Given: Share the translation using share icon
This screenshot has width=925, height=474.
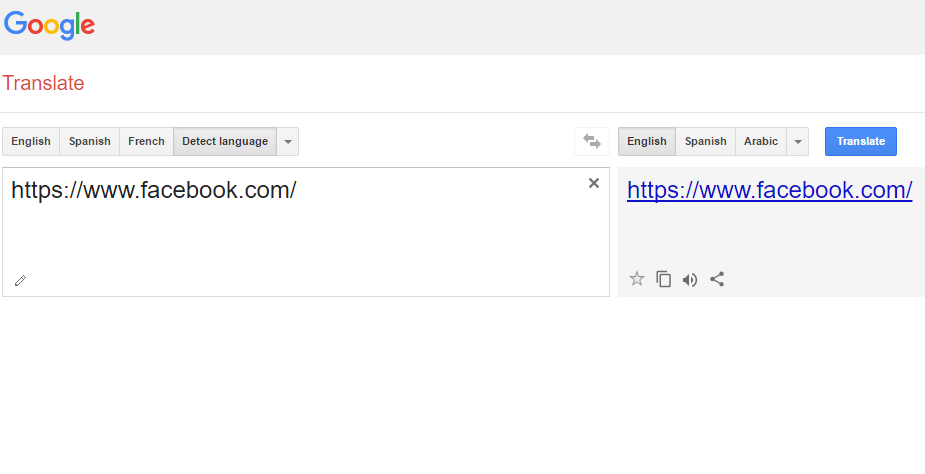Looking at the screenshot, I should (717, 279).
